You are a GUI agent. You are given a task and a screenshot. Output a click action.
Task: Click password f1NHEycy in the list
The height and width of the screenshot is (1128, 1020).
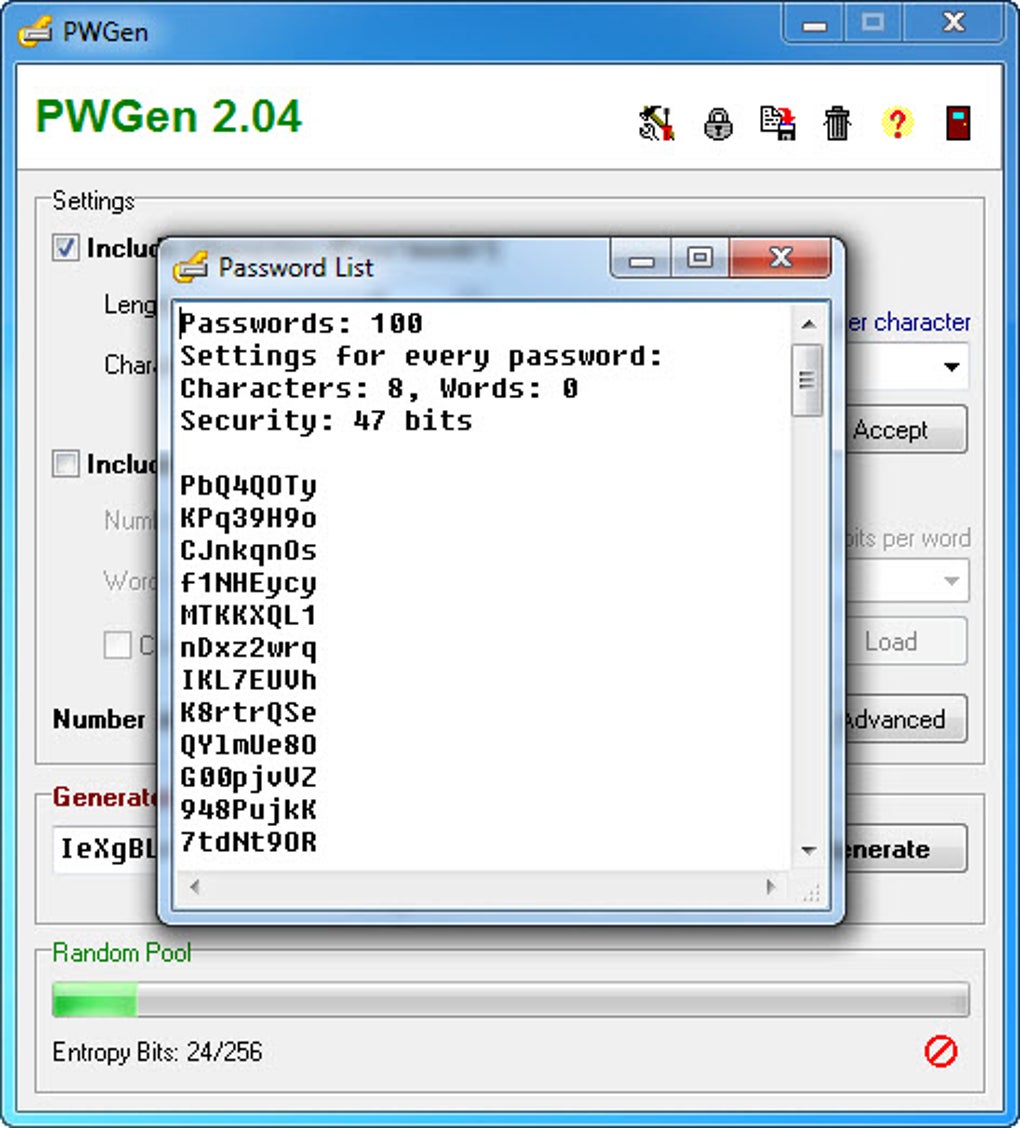[248, 583]
